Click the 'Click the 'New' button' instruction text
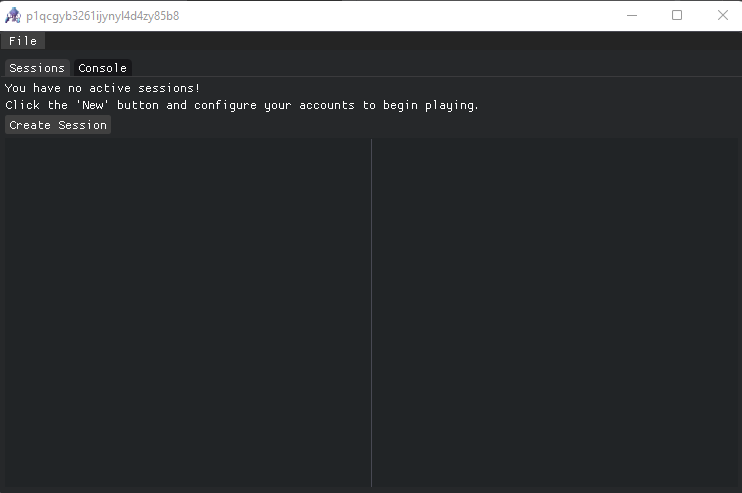The height and width of the screenshot is (493, 742). [x=242, y=105]
